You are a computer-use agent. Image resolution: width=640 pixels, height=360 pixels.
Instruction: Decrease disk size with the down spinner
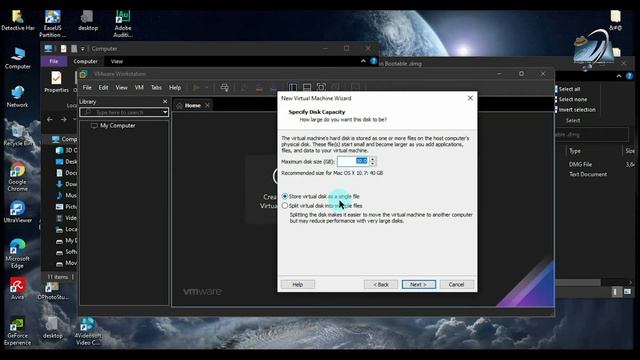click(x=372, y=164)
